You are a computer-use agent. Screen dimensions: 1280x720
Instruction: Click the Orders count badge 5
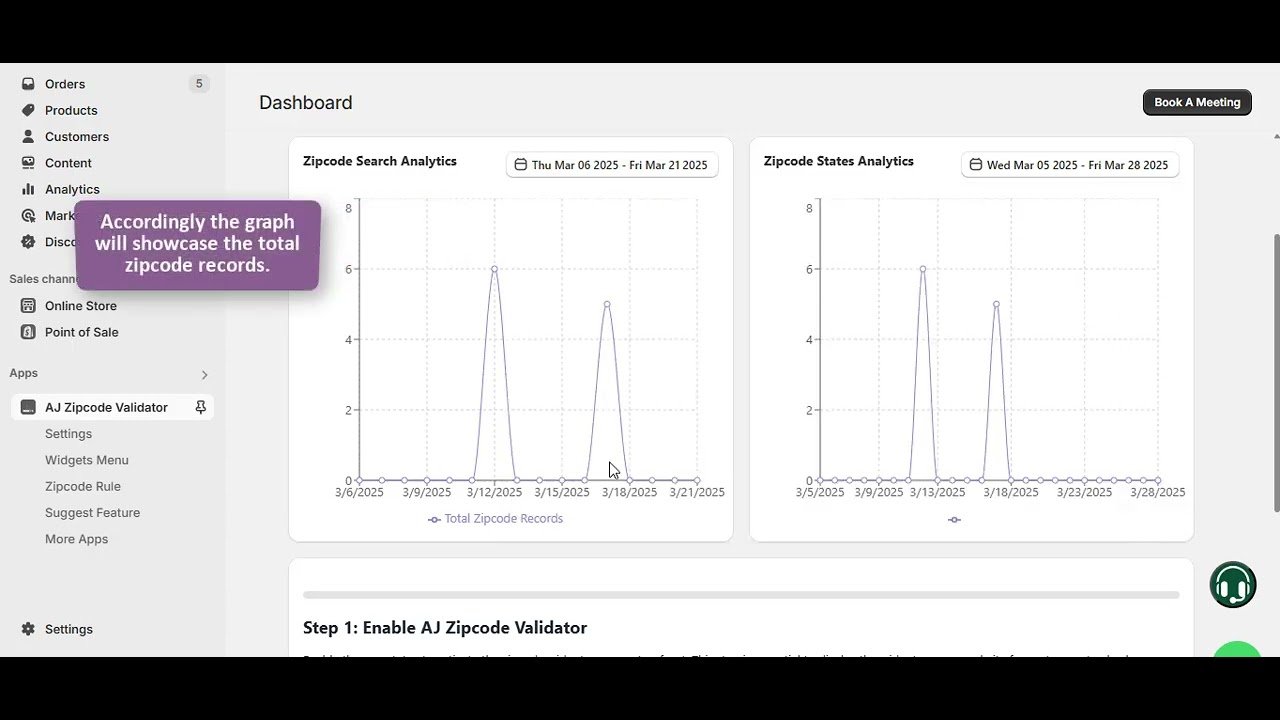199,84
